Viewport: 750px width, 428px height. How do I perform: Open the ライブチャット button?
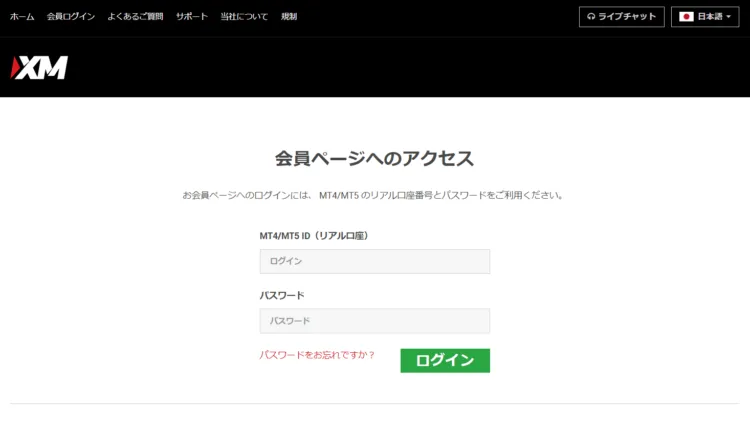tap(621, 17)
